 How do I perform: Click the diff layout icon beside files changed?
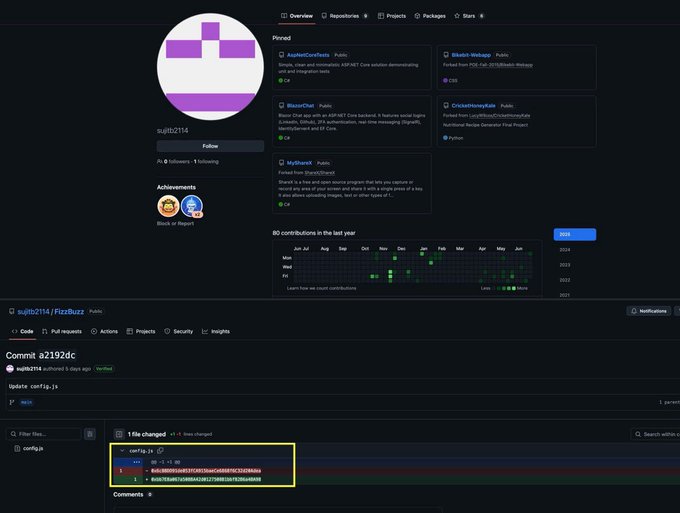pos(119,434)
